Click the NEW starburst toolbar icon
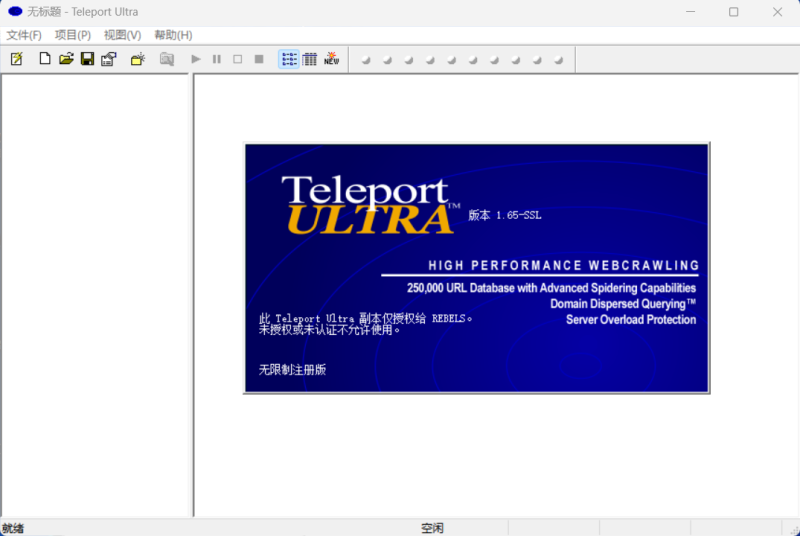 (x=332, y=59)
